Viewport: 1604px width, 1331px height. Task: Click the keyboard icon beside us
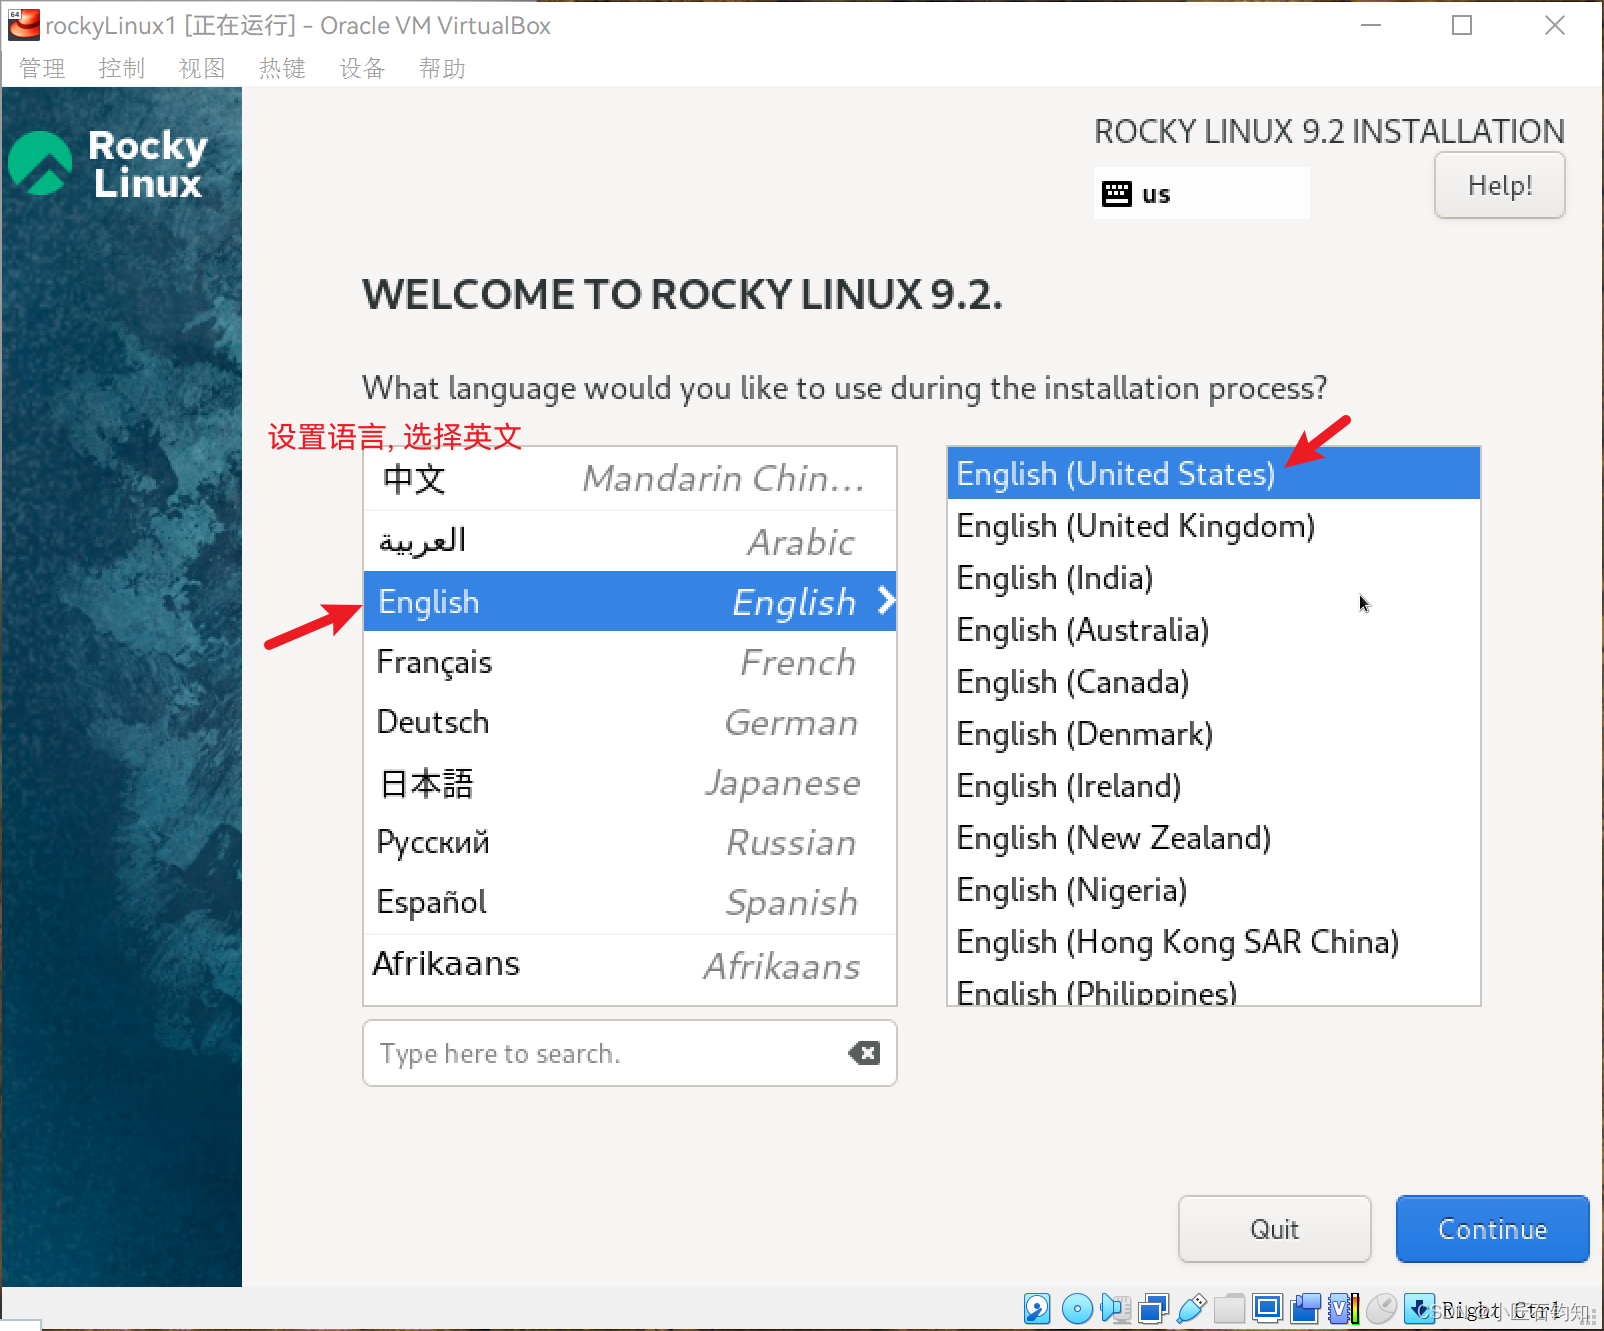click(x=1117, y=194)
